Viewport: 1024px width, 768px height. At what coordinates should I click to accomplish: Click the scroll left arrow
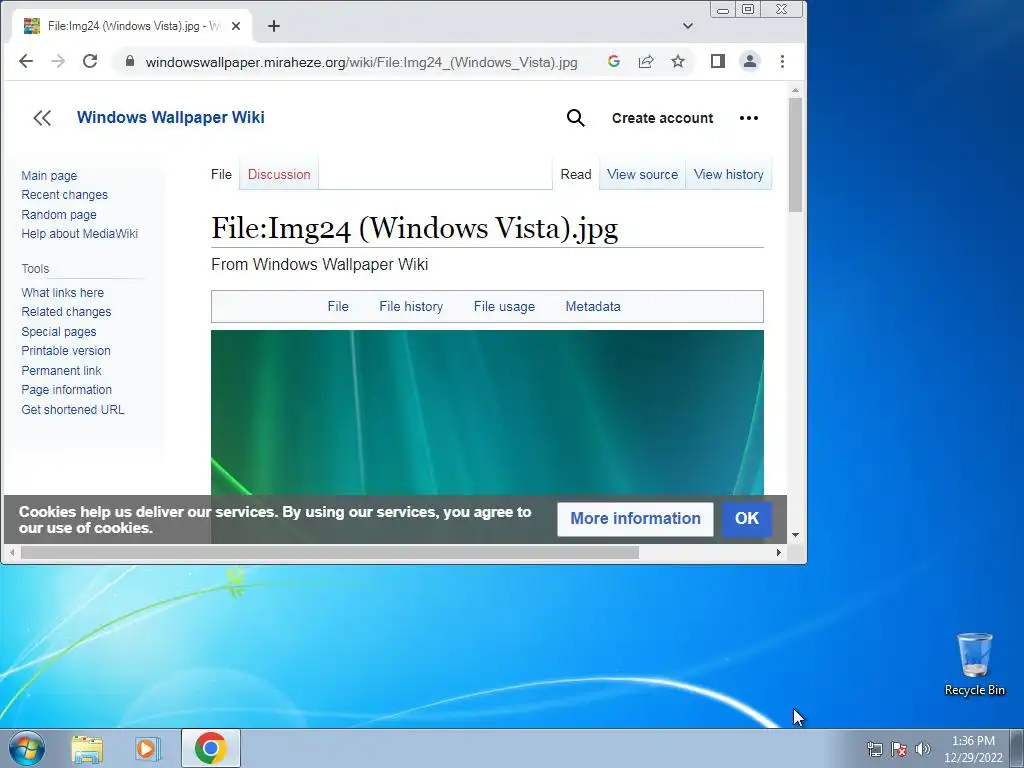click(x=12, y=552)
